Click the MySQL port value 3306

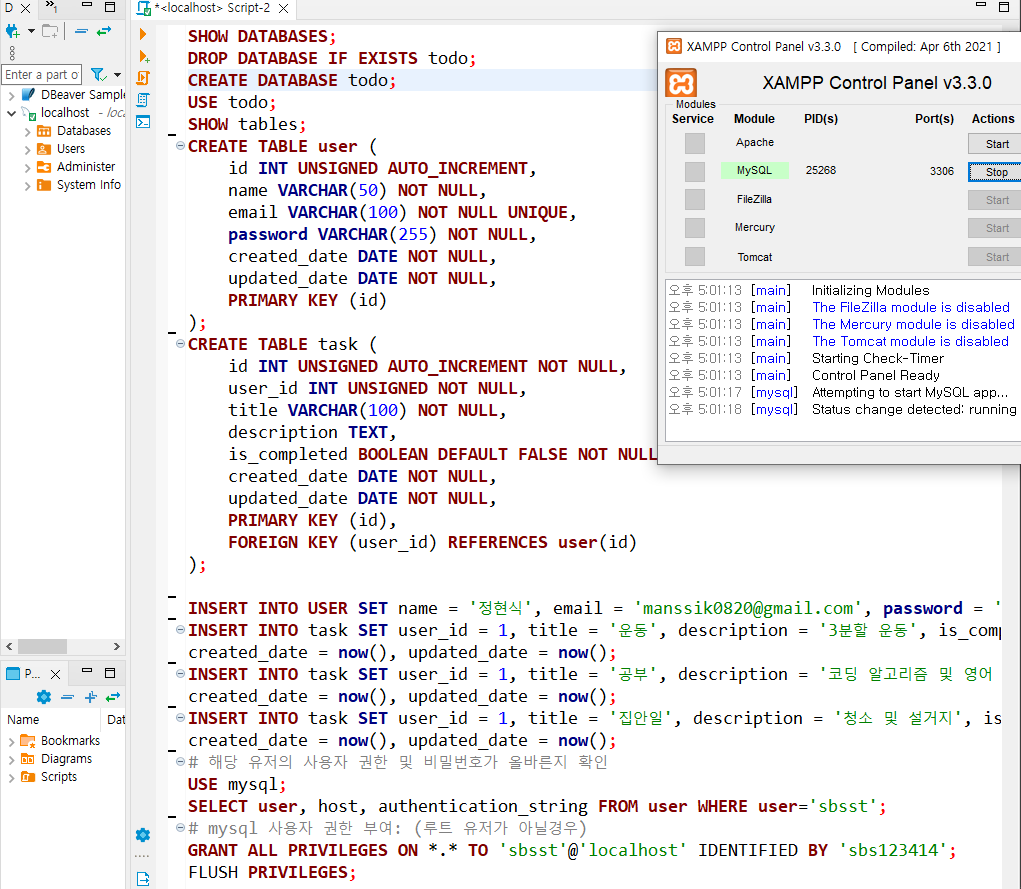pyautogui.click(x=942, y=171)
